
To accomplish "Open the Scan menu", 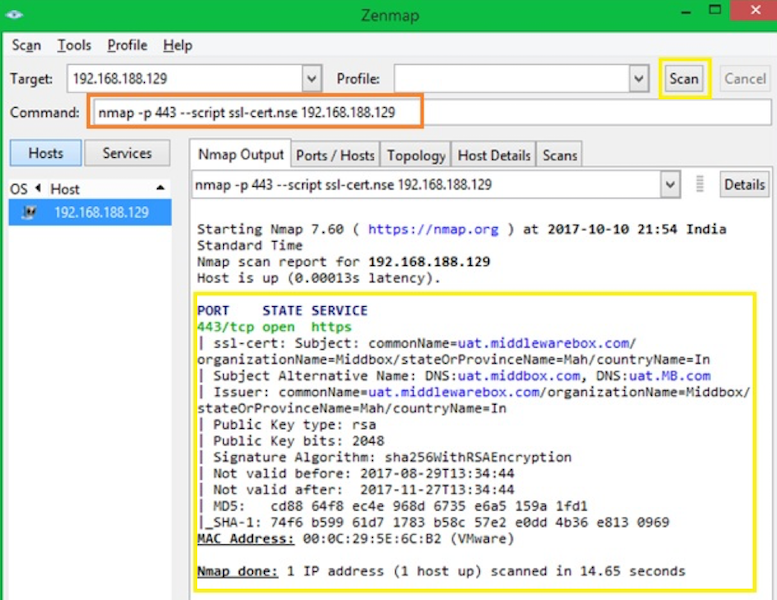I will coord(26,45).
